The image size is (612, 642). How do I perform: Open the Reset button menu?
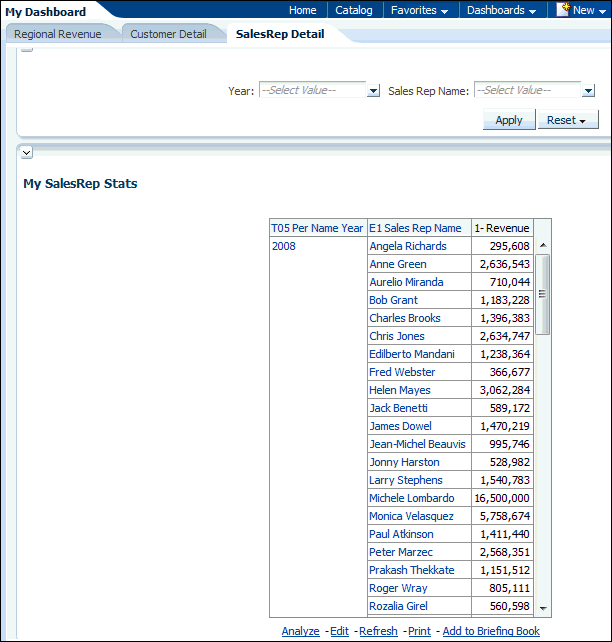pyautogui.click(x=567, y=120)
